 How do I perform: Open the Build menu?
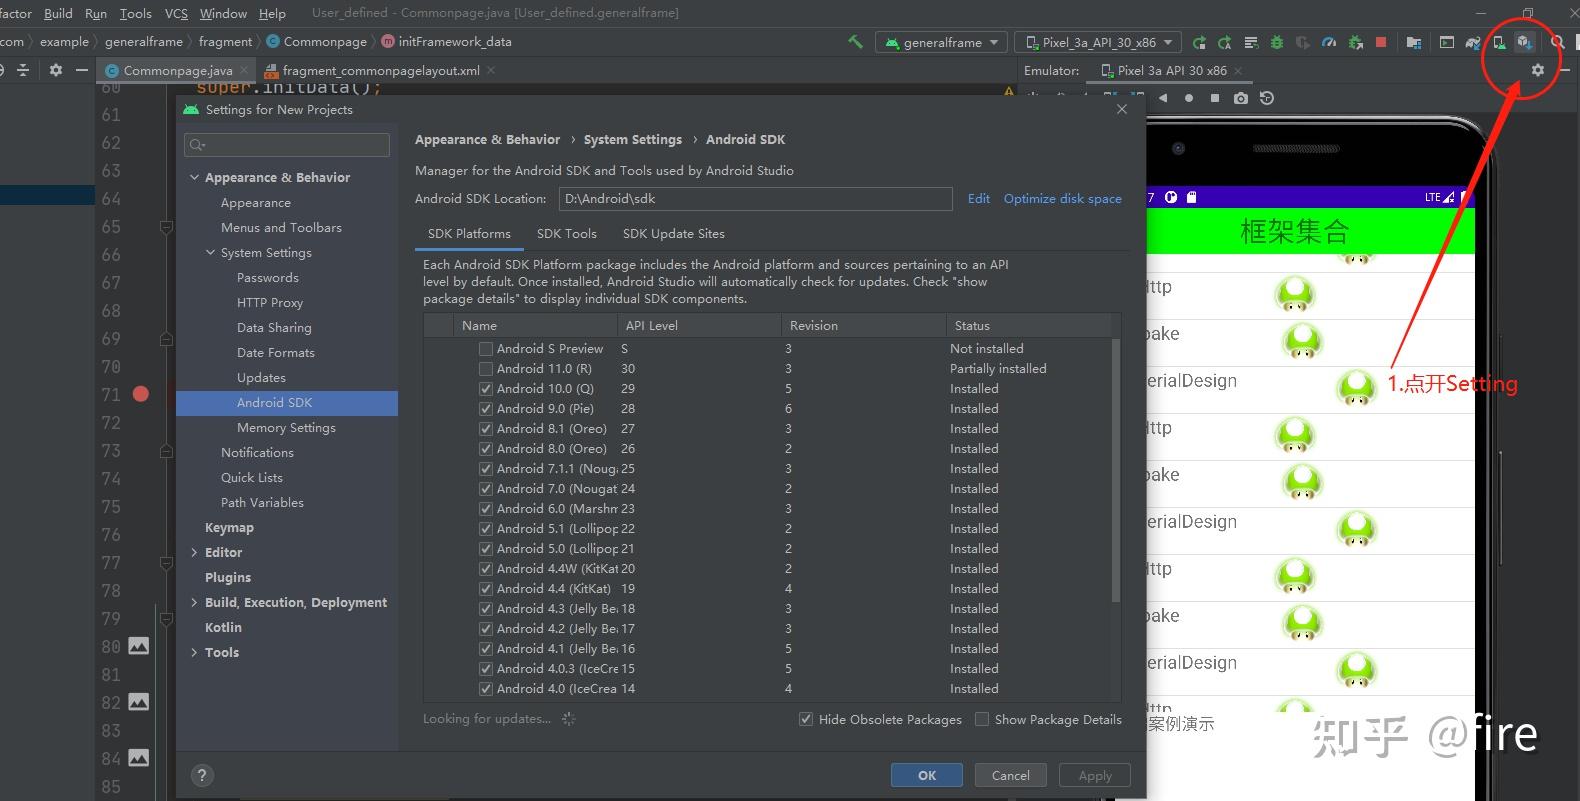pos(58,13)
